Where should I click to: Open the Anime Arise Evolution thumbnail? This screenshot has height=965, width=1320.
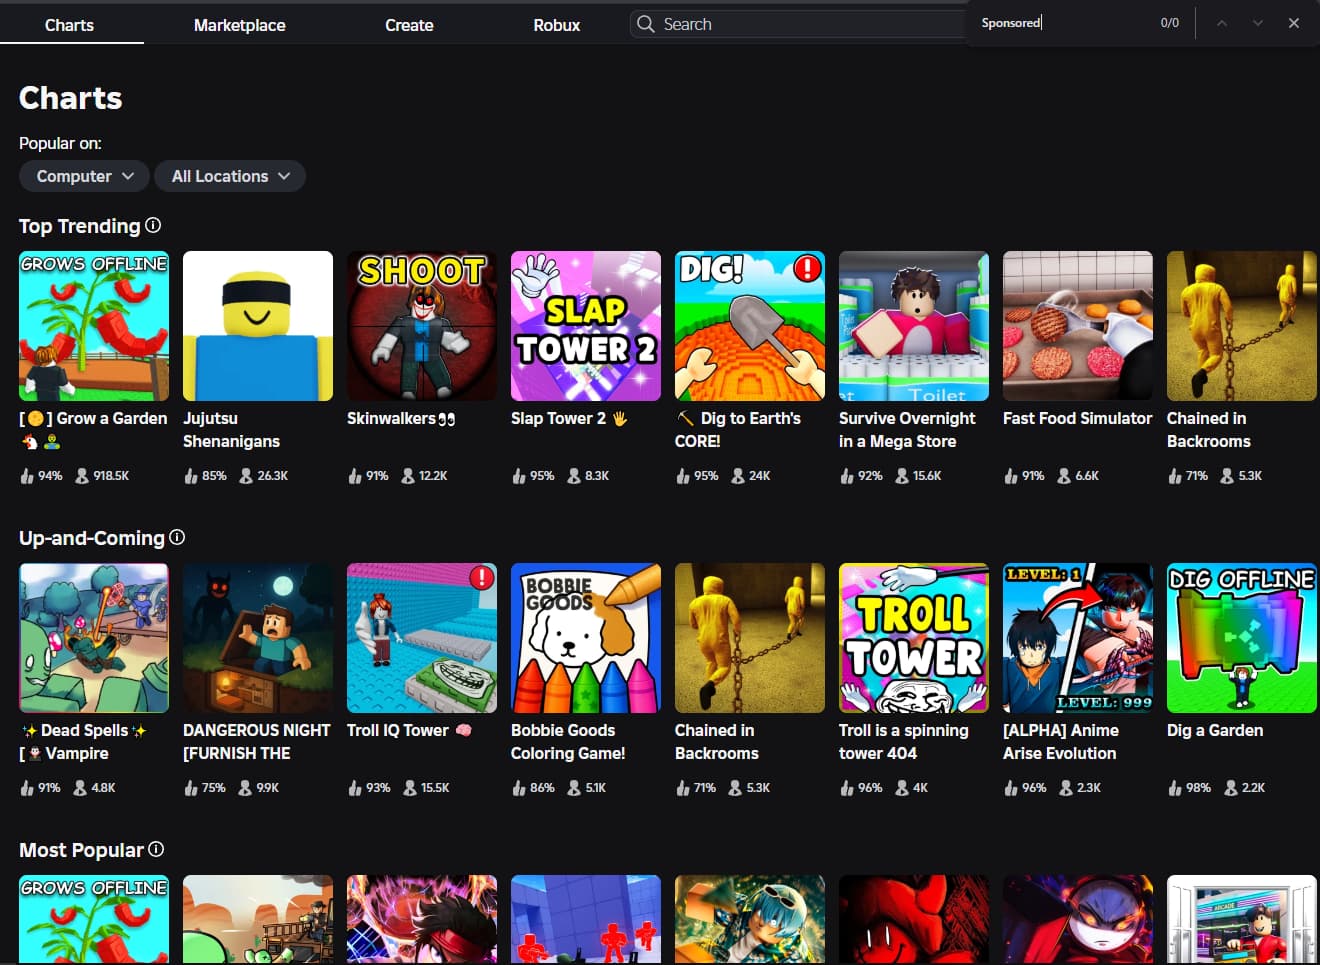[x=1078, y=638]
